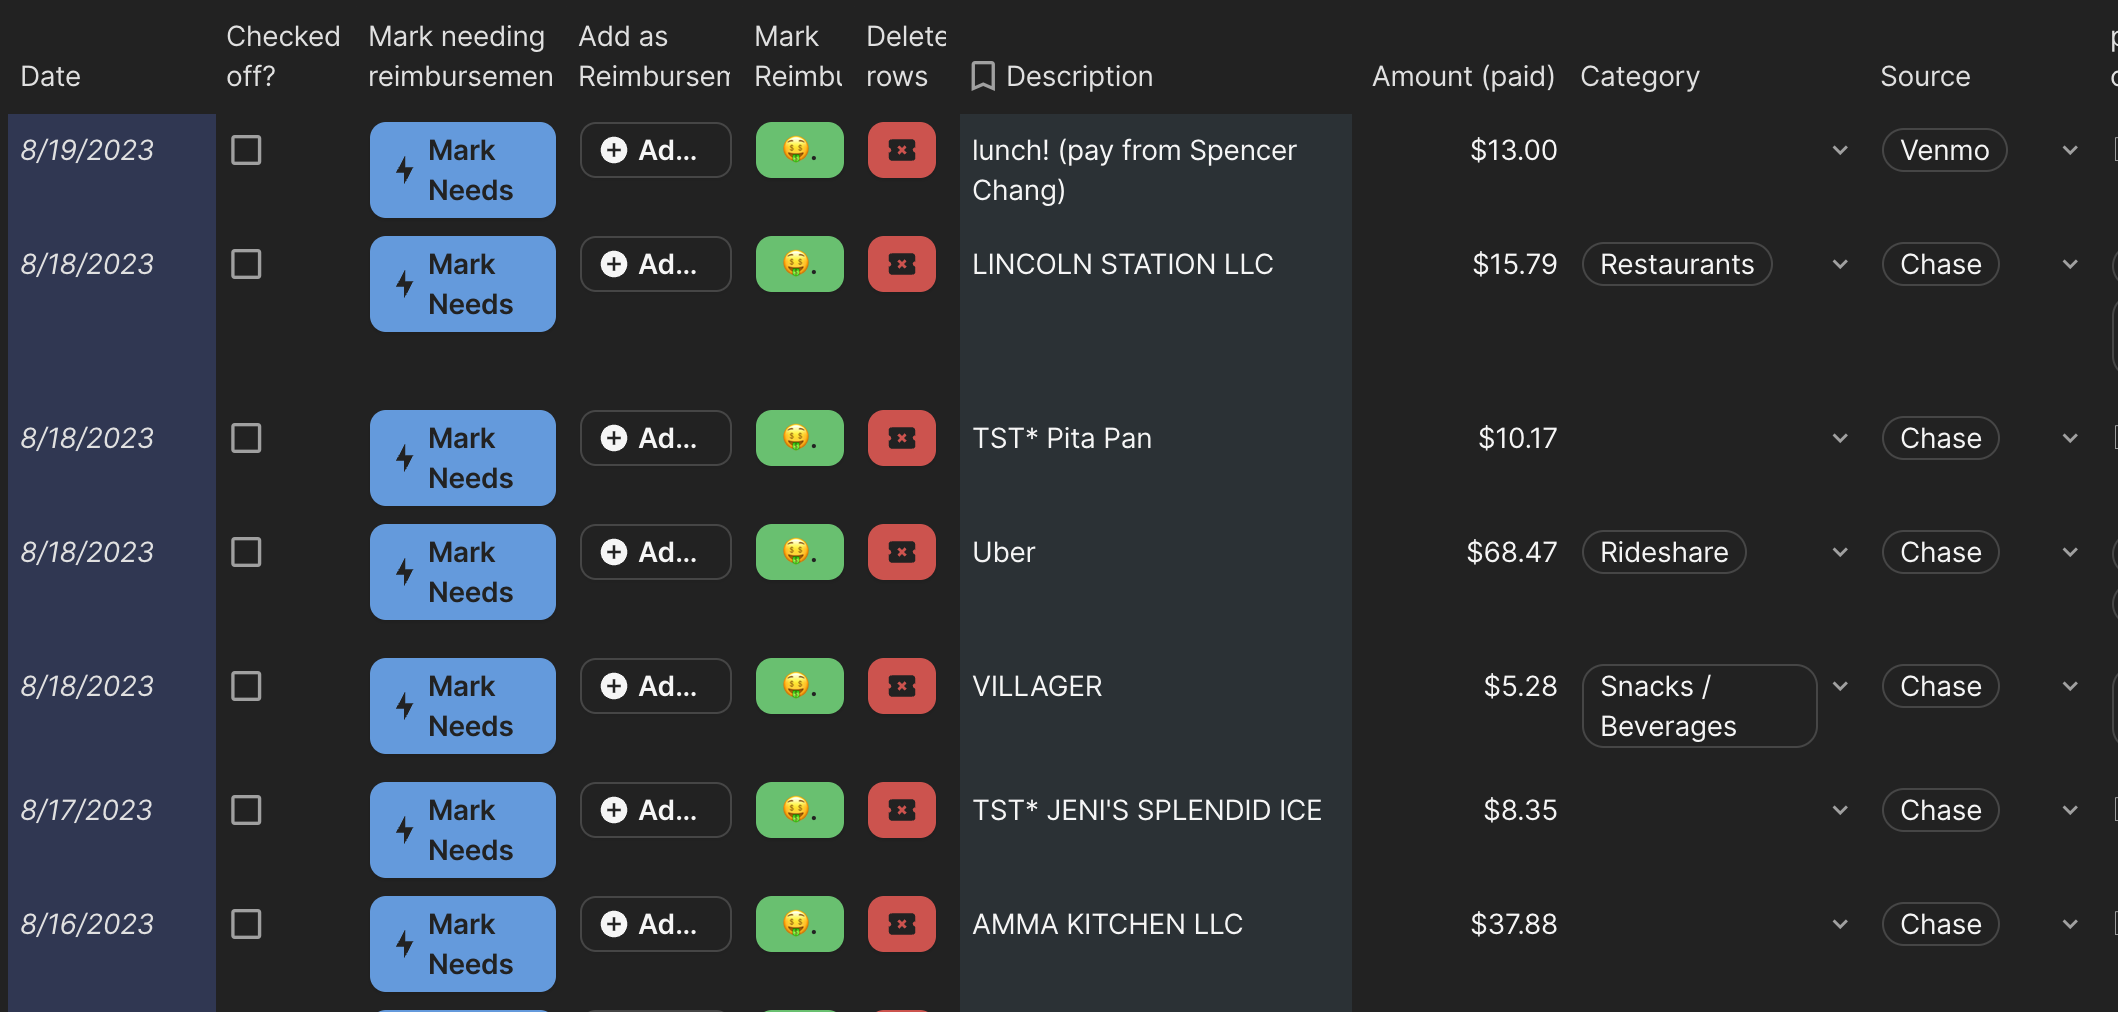This screenshot has height=1012, width=2118.
Task: Click the Amount (paid) column header
Action: 1462,76
